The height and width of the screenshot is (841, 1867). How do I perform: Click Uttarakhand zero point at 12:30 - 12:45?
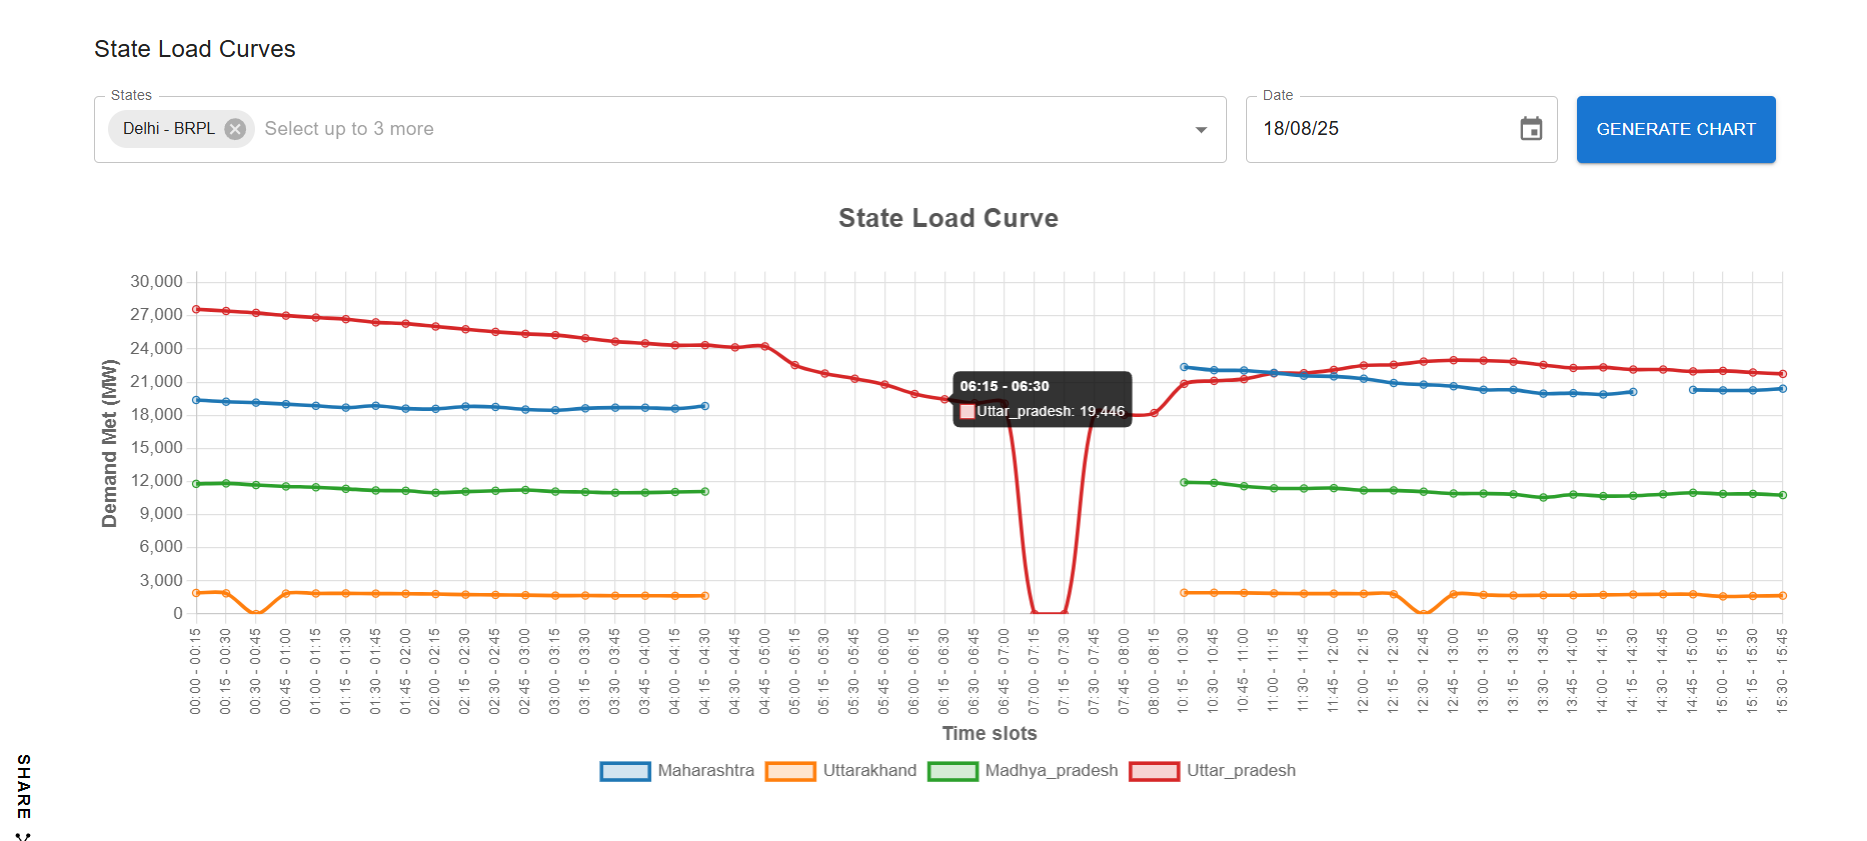pyautogui.click(x=1423, y=613)
